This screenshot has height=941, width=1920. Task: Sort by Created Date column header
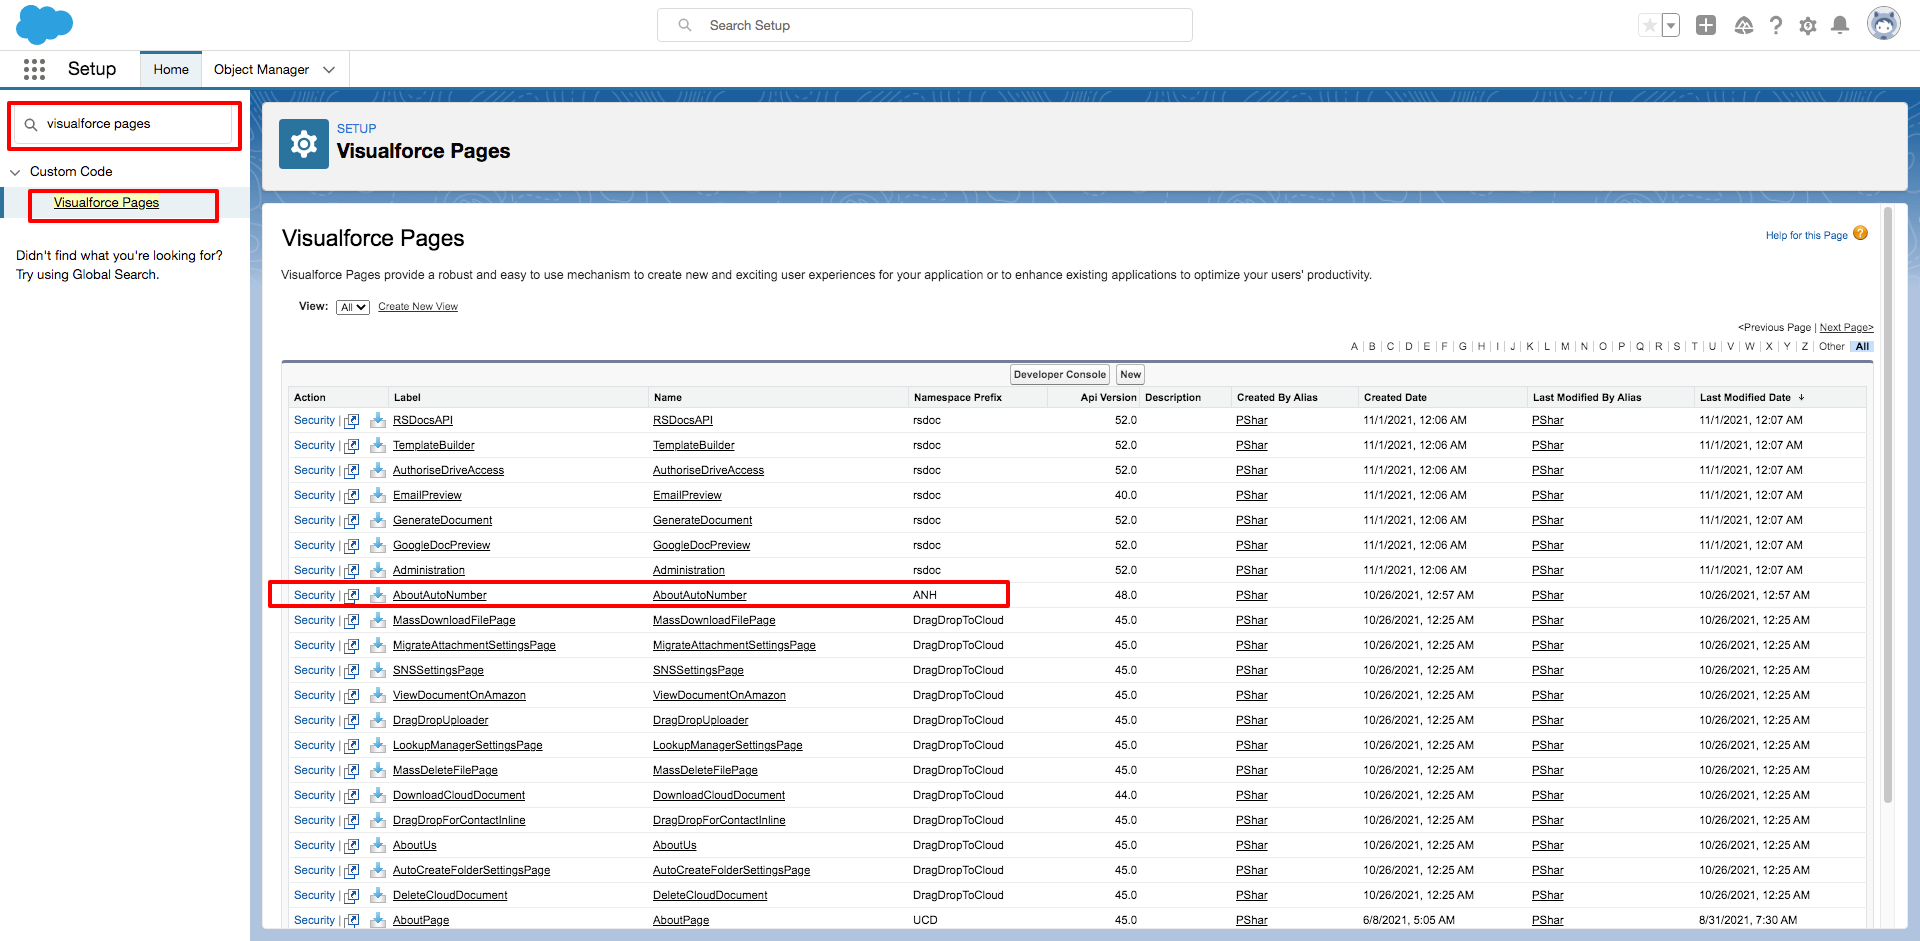coord(1395,397)
